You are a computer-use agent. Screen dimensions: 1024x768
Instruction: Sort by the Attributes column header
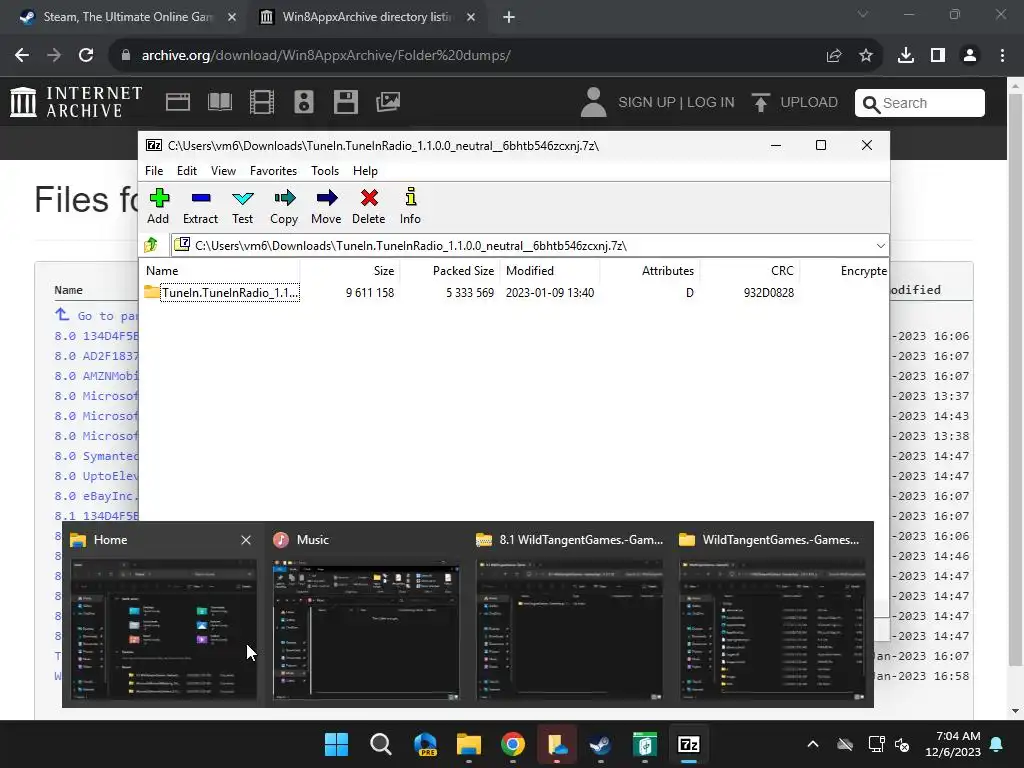tap(650, 270)
